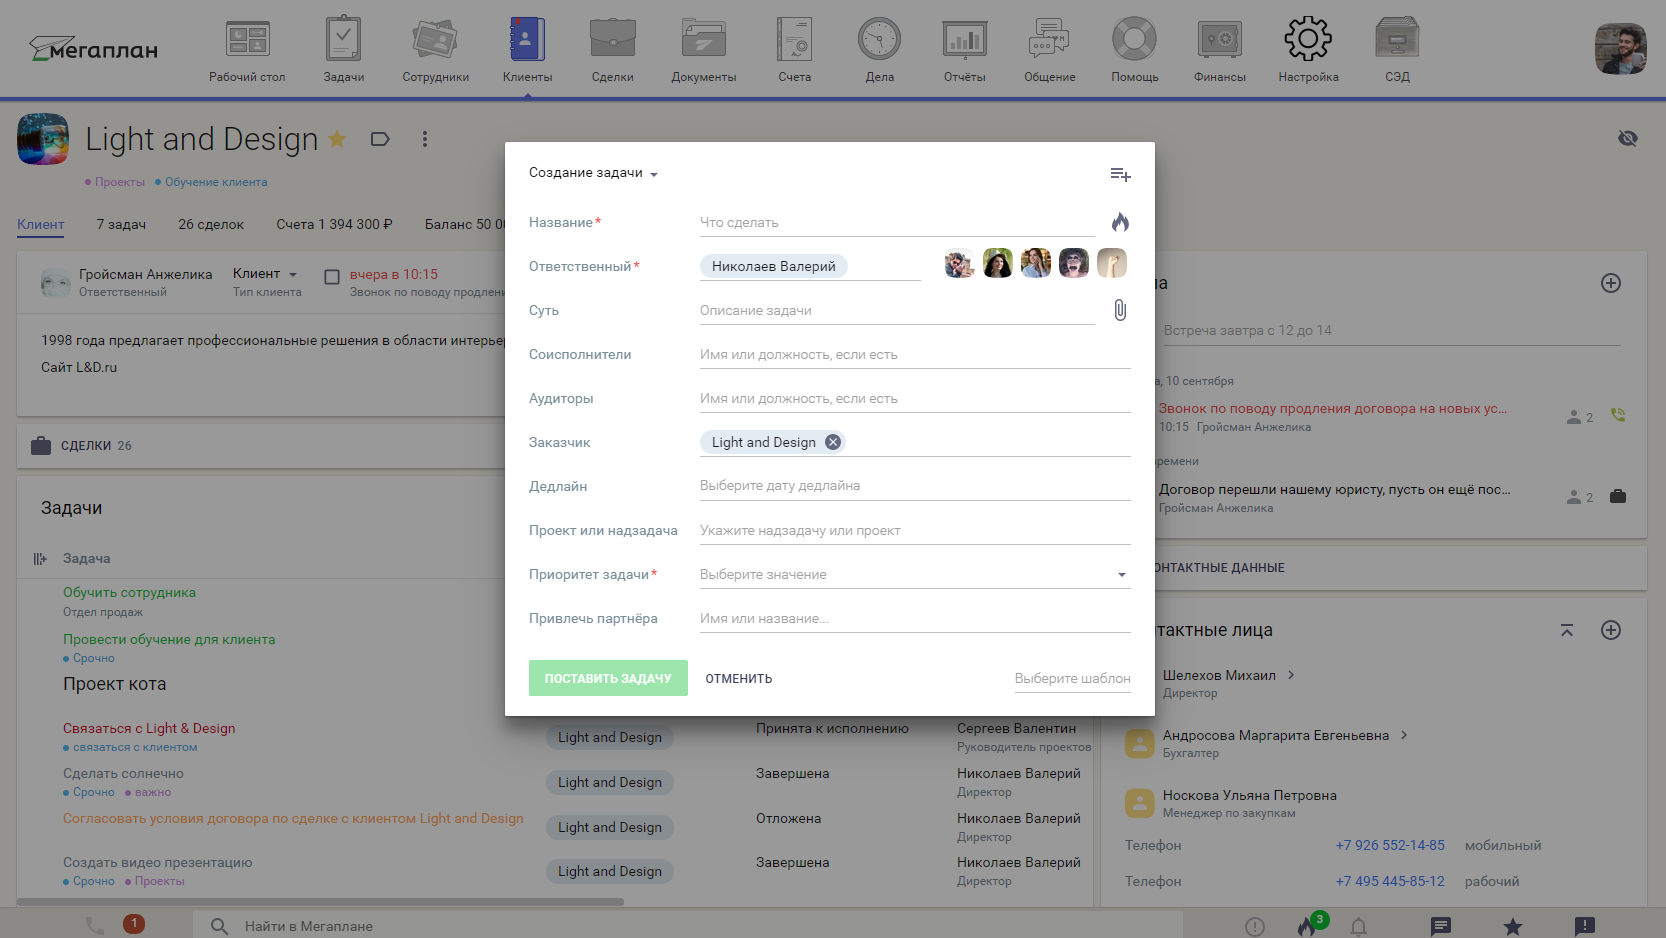Click the Аудиторы input field

pyautogui.click(x=915, y=398)
